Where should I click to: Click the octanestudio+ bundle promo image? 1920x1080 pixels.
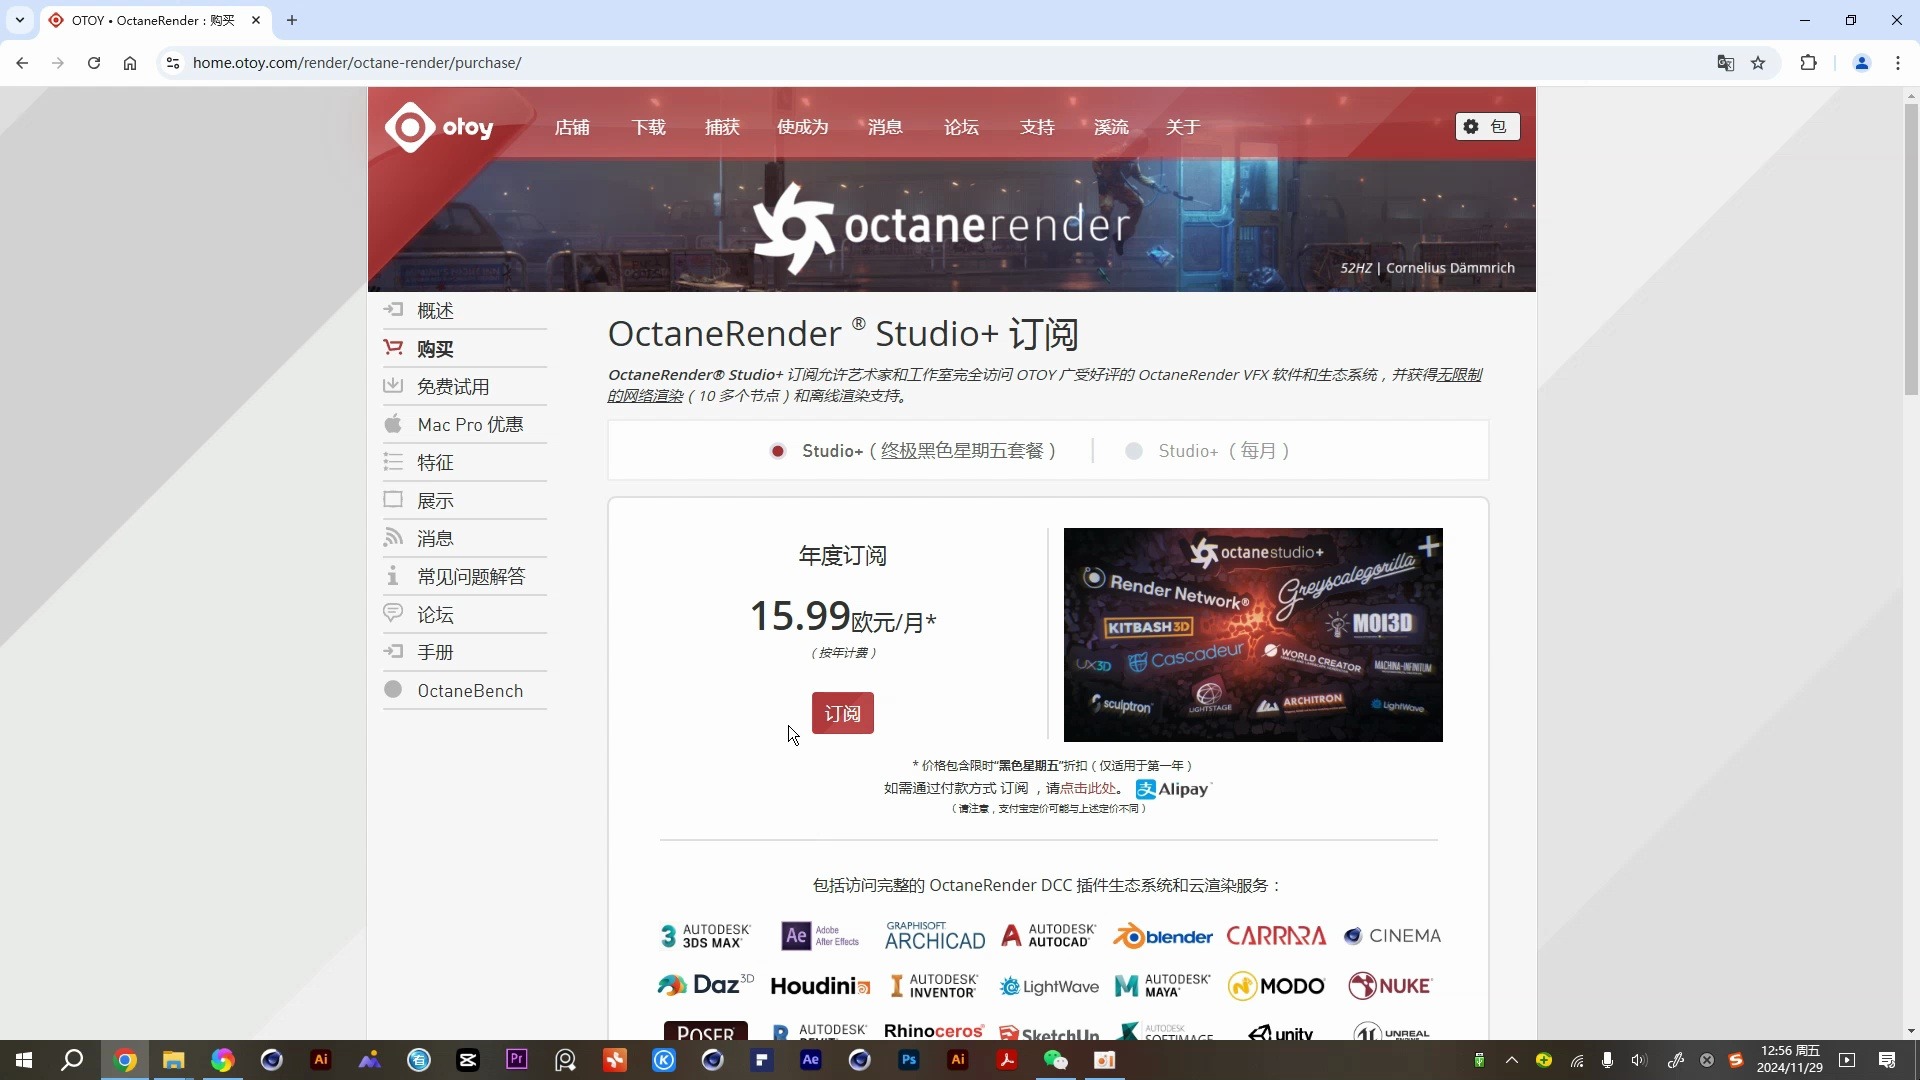(1253, 635)
